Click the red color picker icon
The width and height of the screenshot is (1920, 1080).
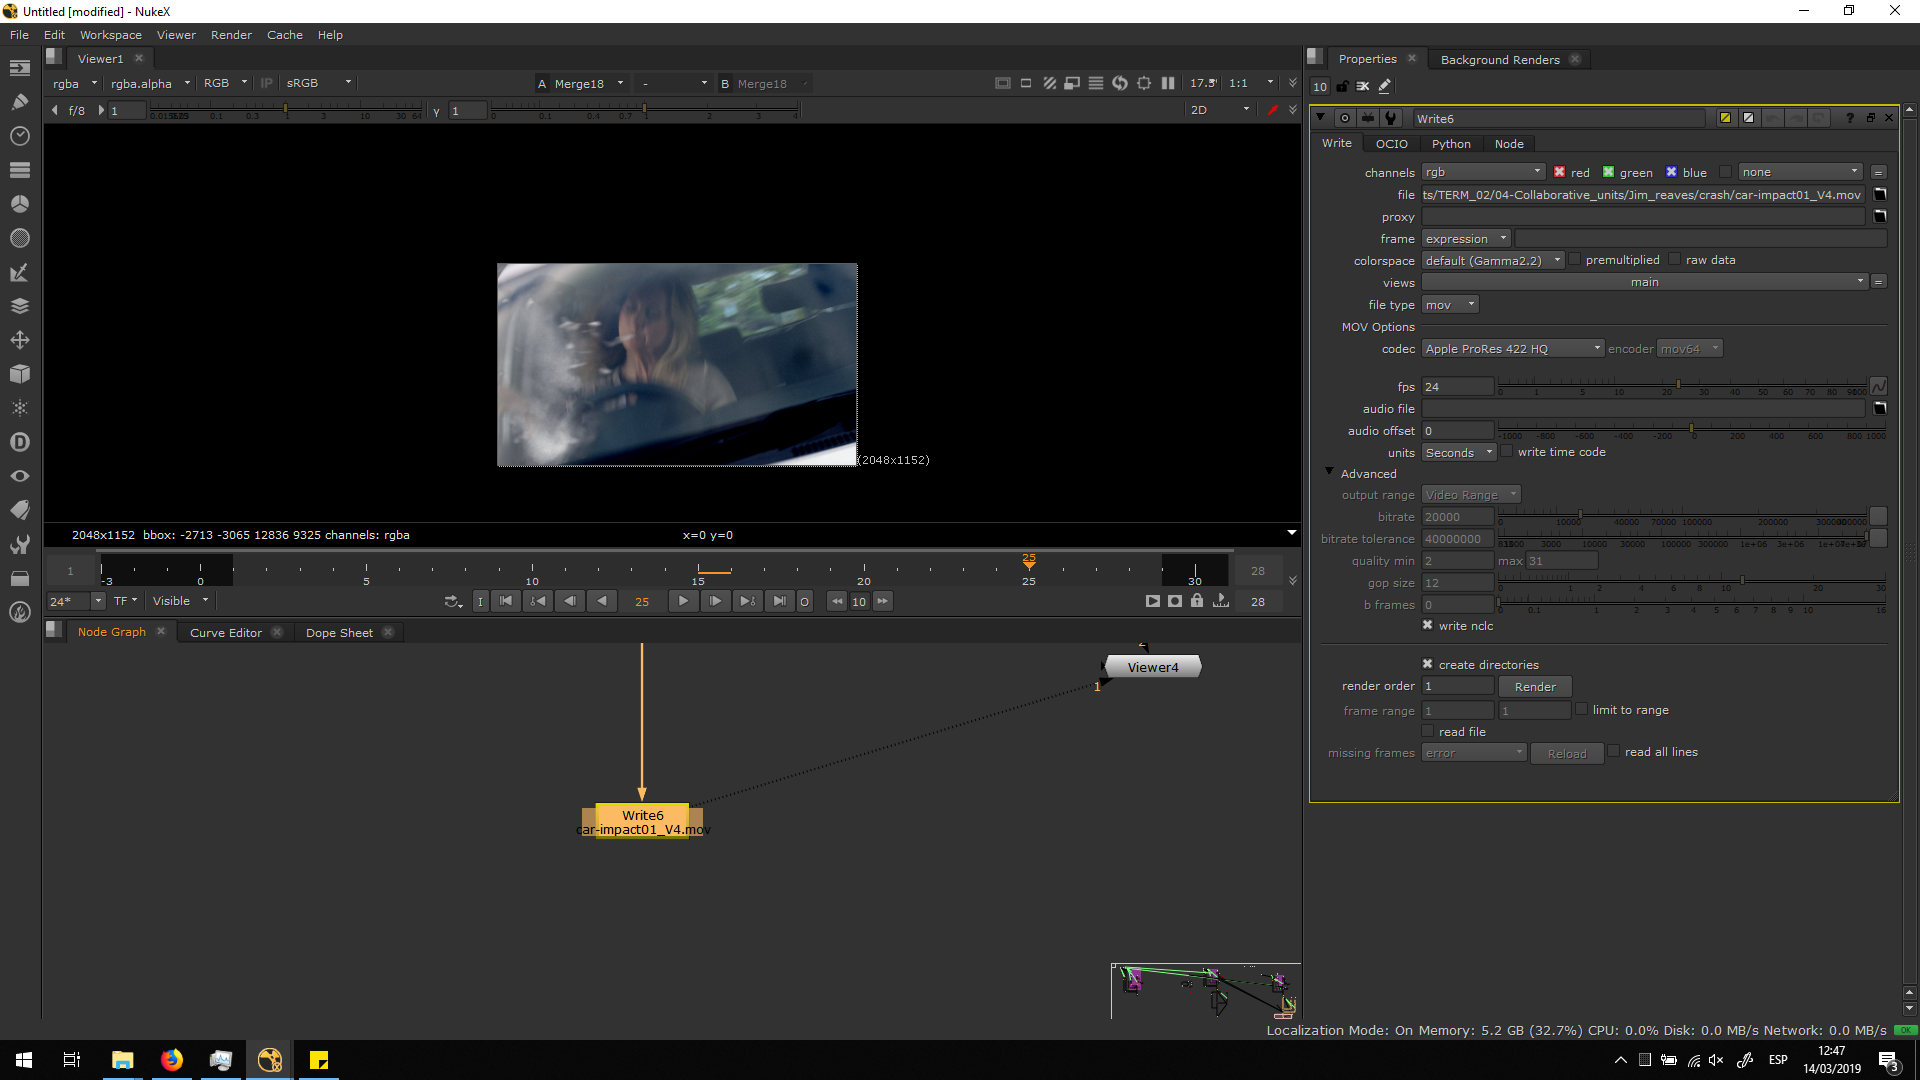(1272, 110)
